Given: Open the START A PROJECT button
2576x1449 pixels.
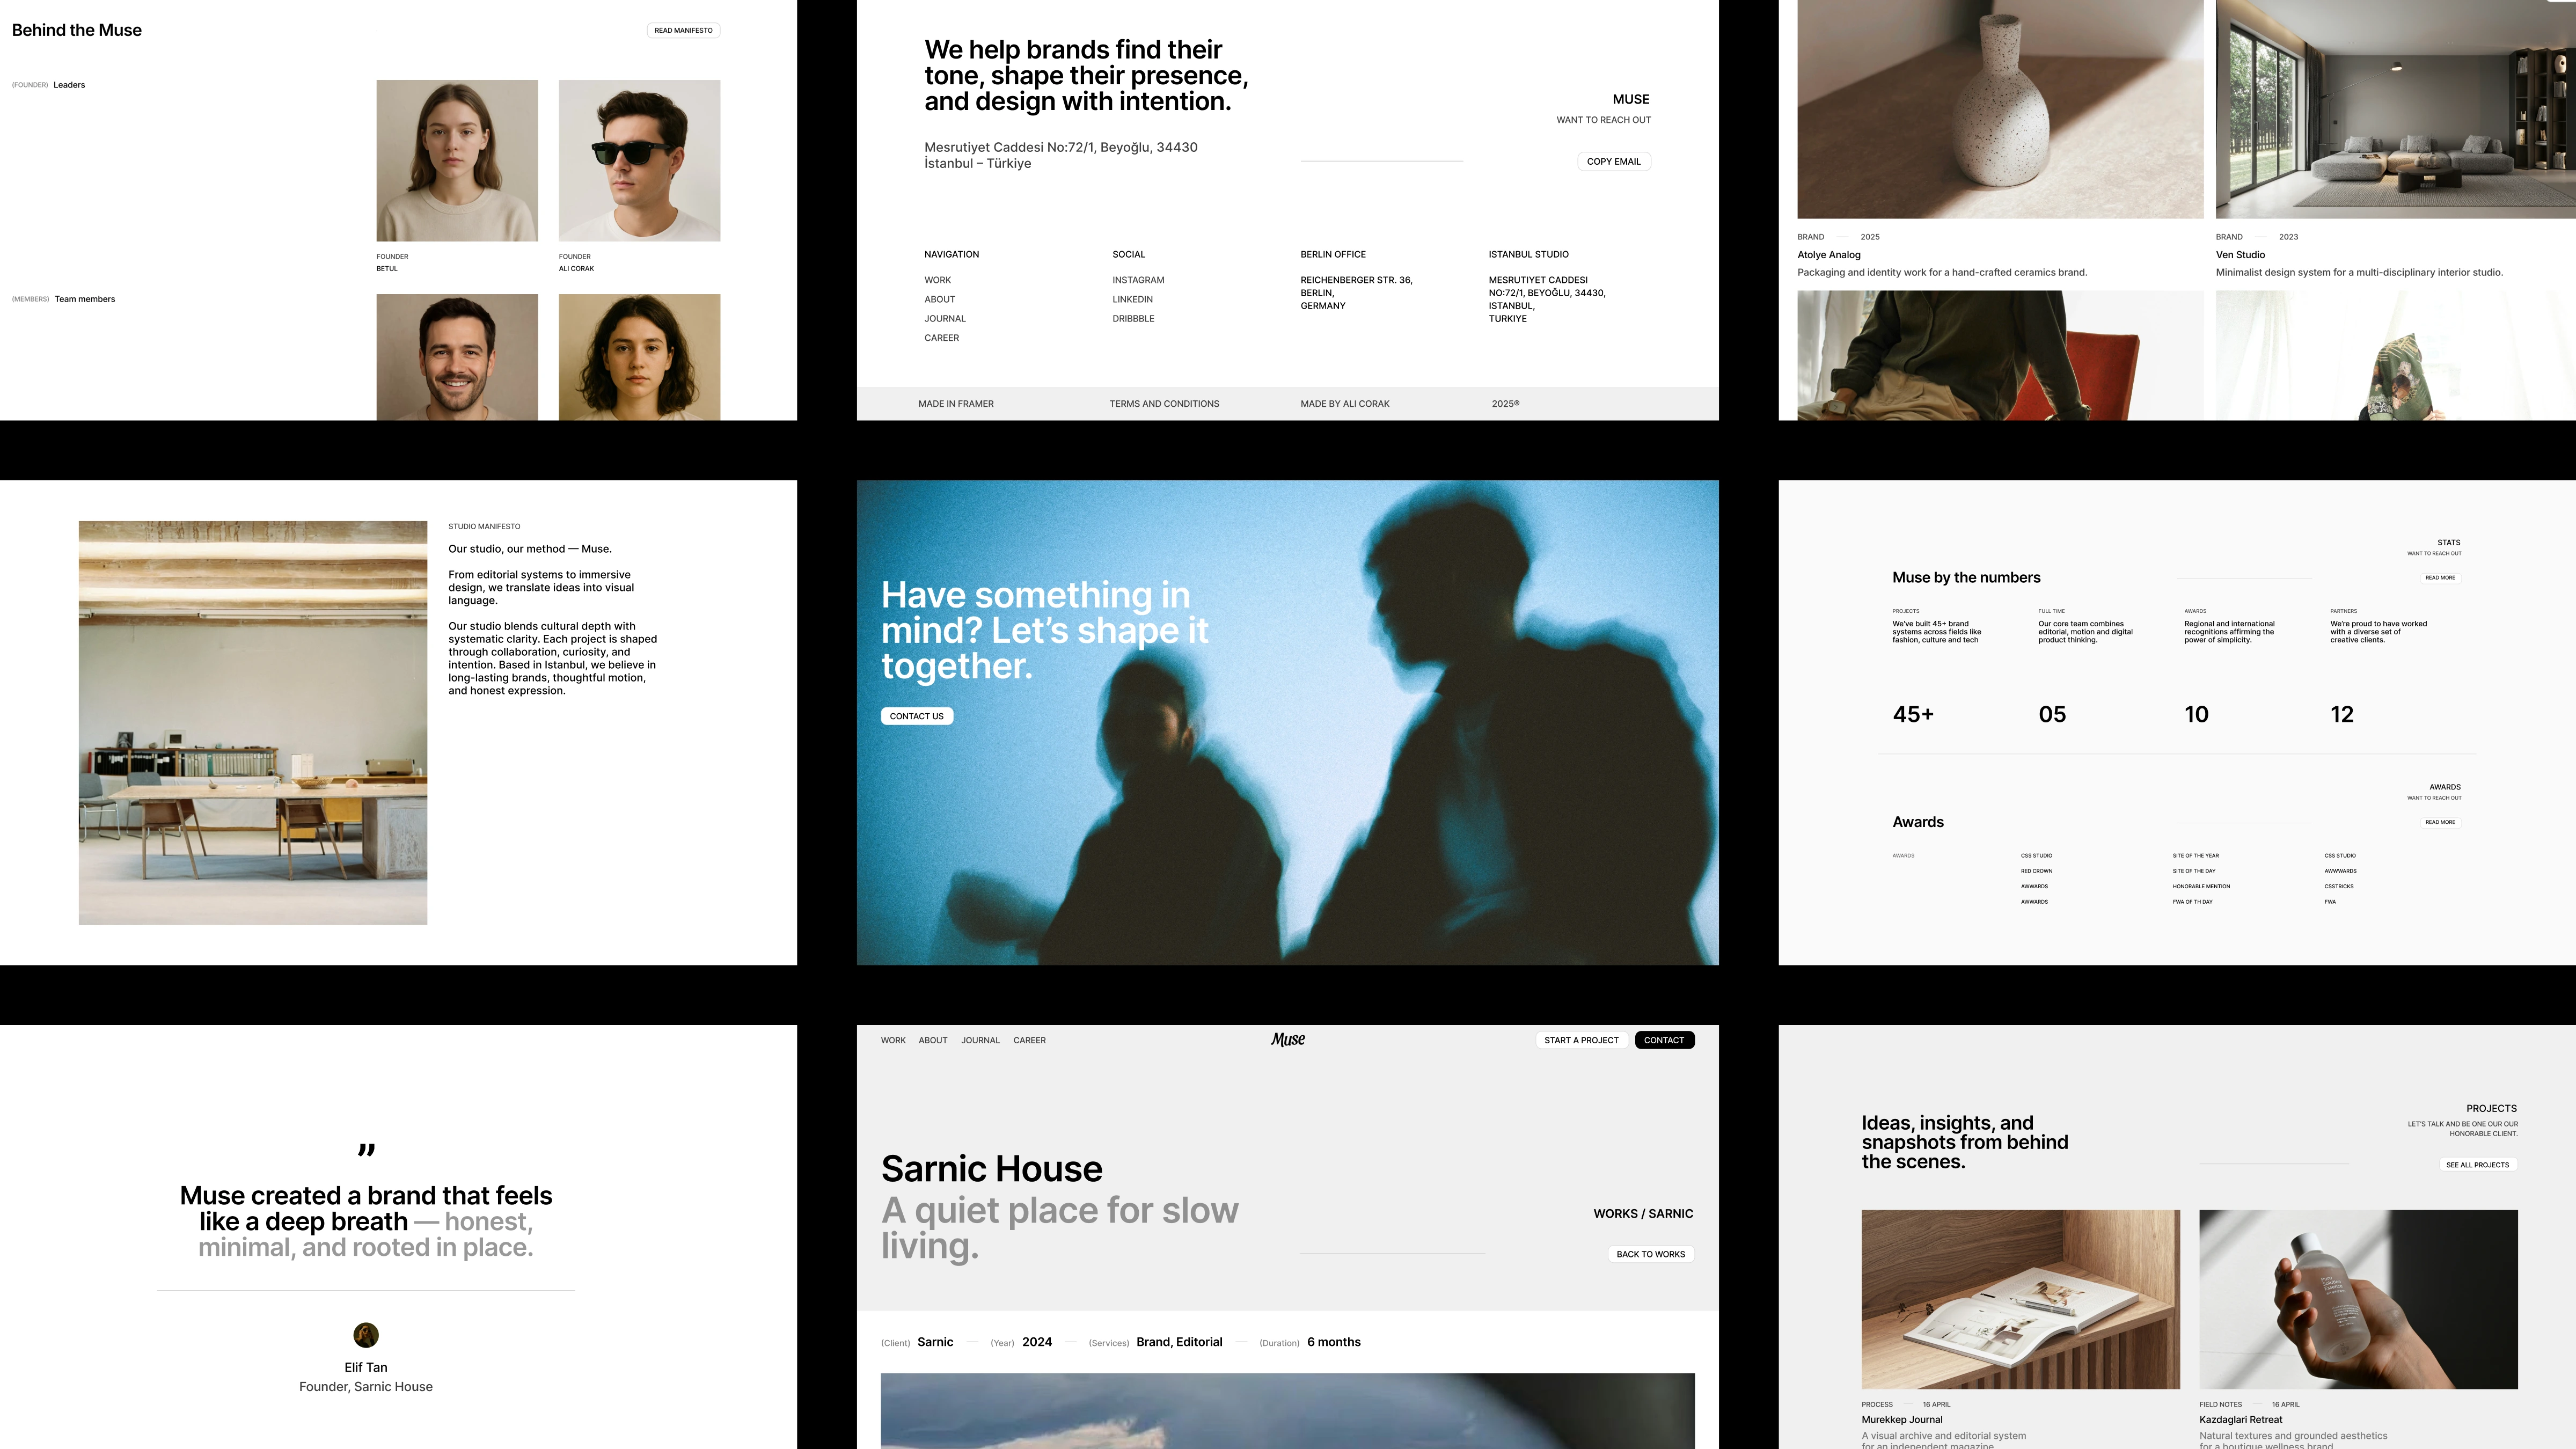Looking at the screenshot, I should tap(1581, 1040).
